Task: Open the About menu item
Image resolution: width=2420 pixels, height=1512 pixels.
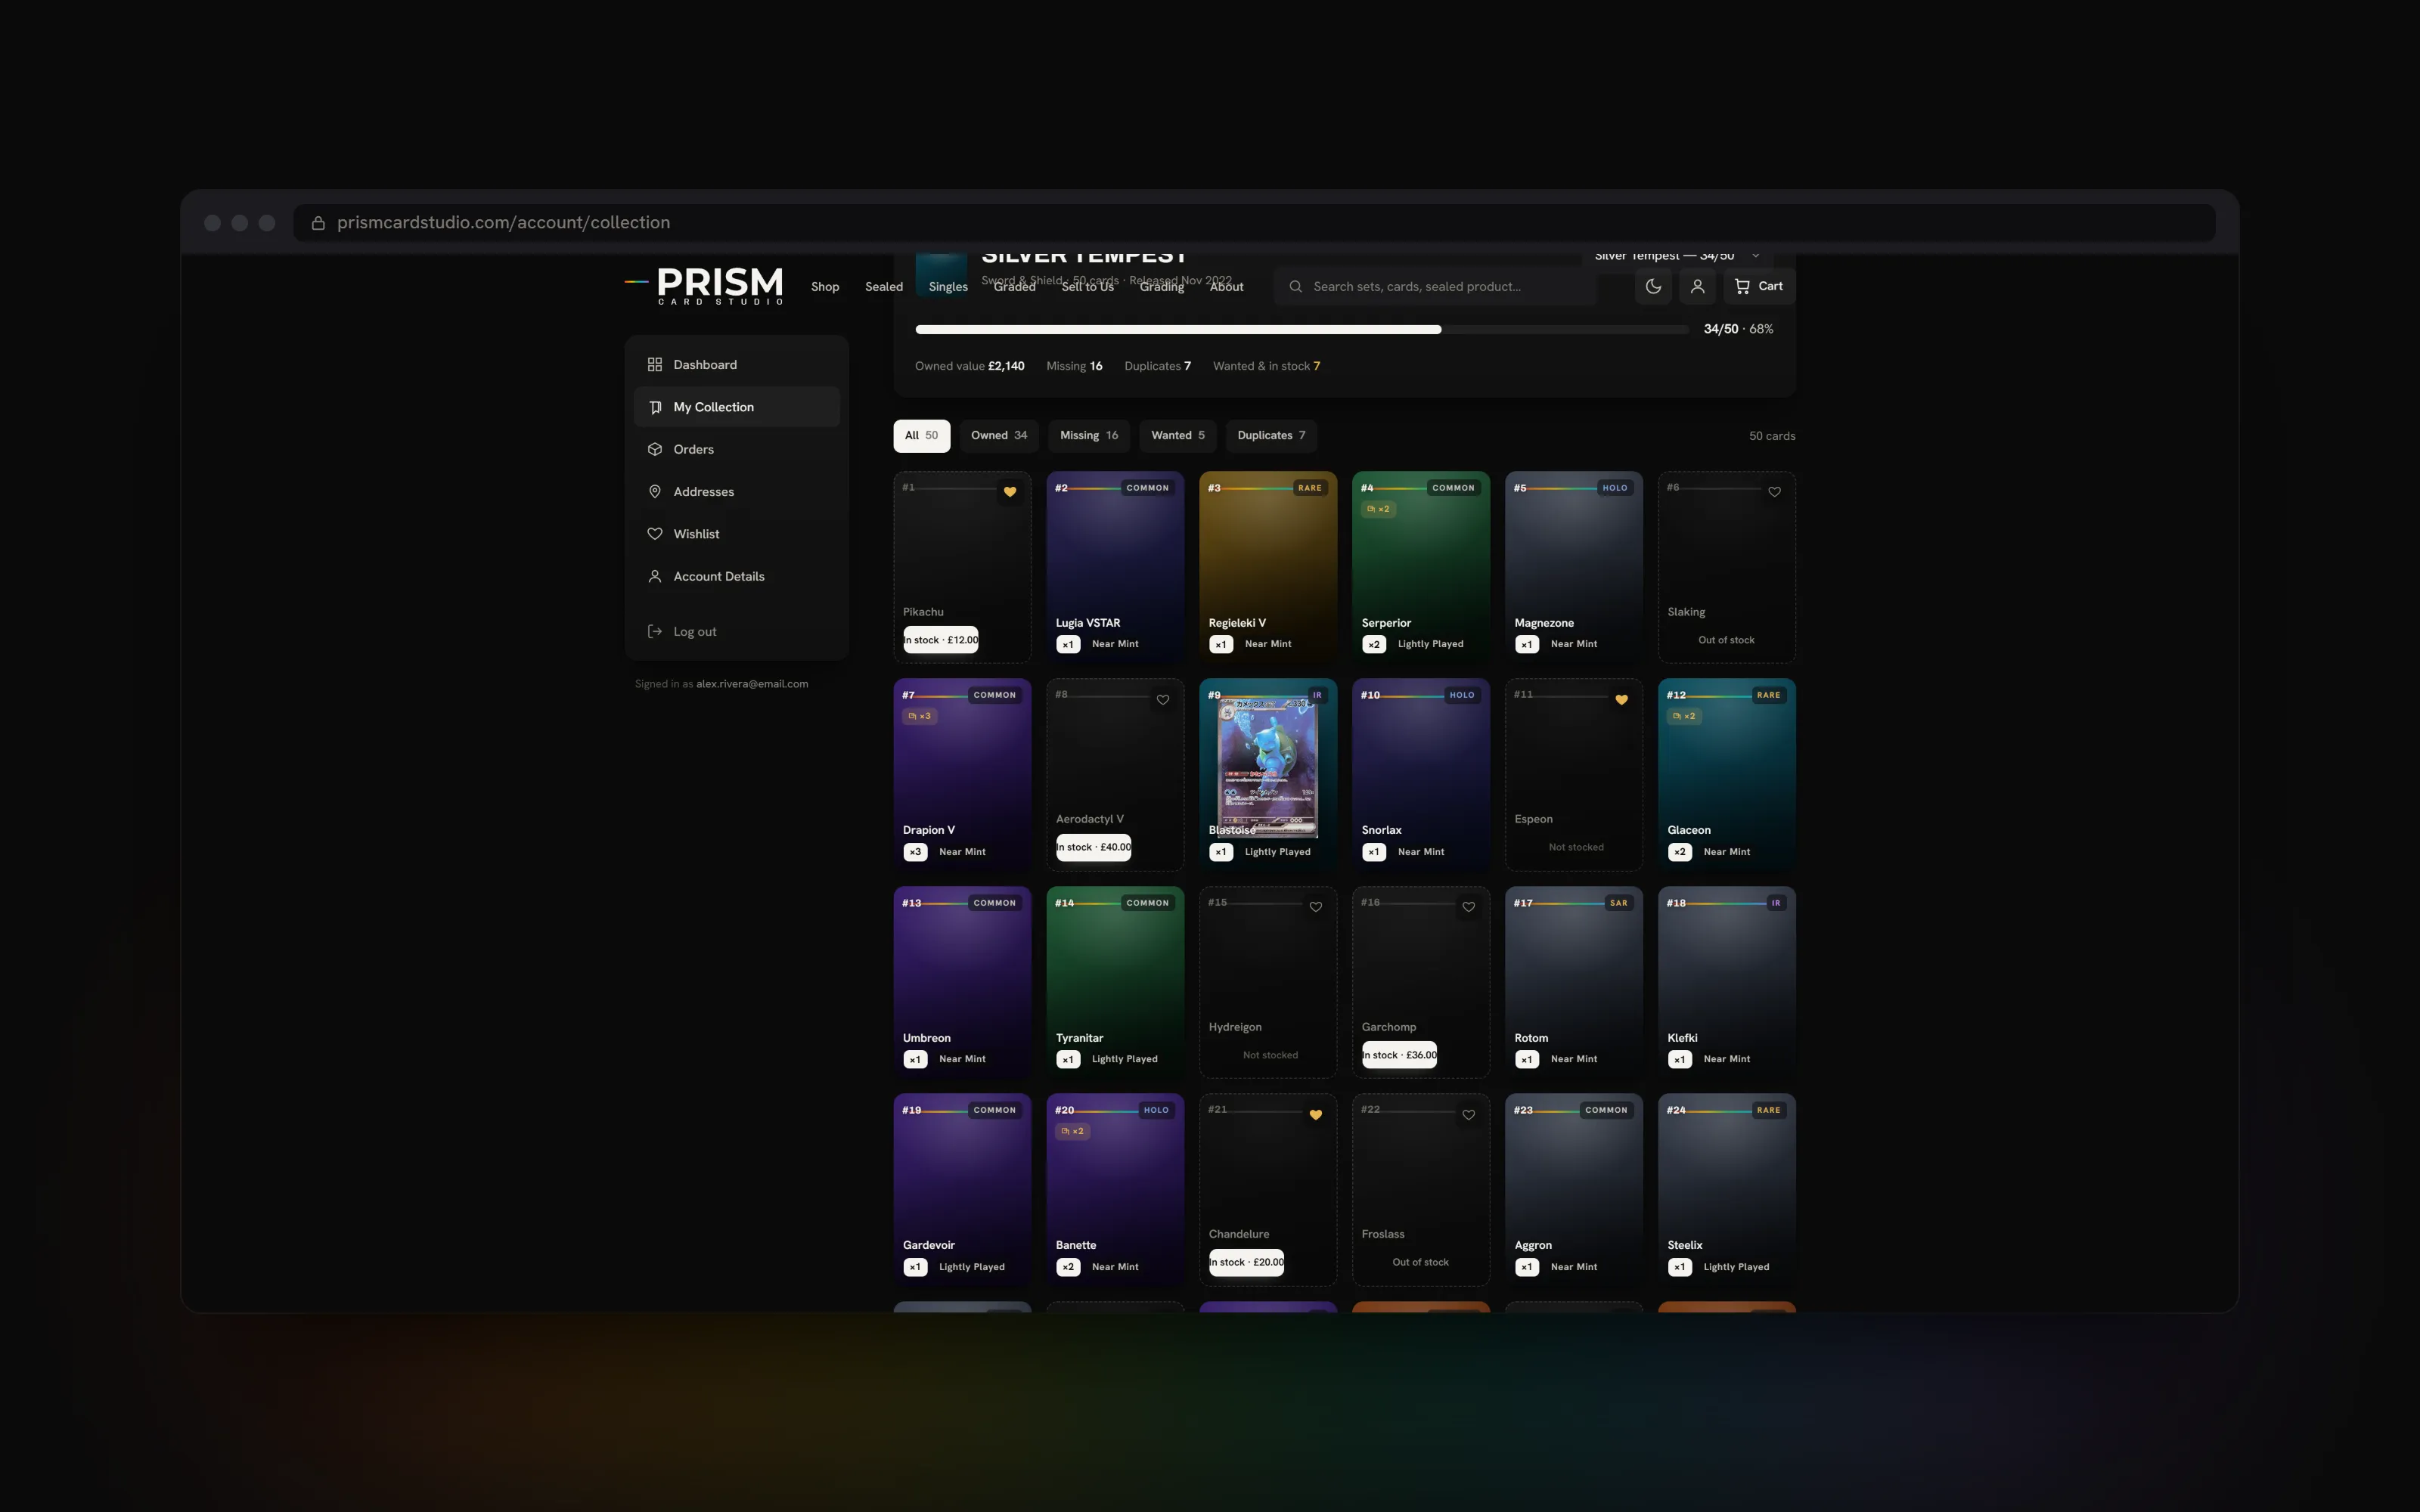Action: point(1226,287)
